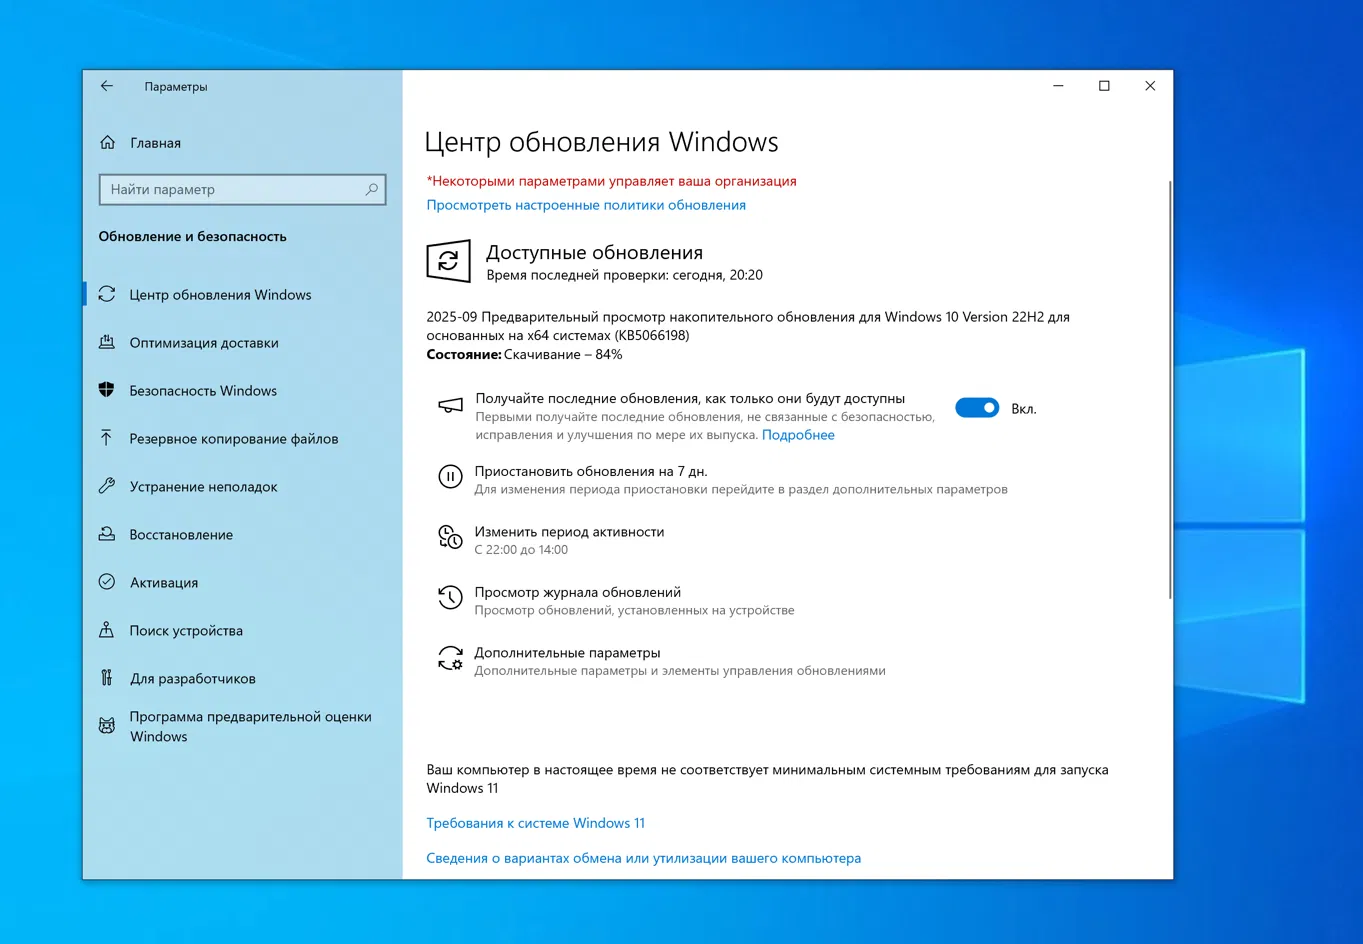Click the large refresh icon beside Доступные обновления
This screenshot has width=1363, height=944.
[x=448, y=261]
